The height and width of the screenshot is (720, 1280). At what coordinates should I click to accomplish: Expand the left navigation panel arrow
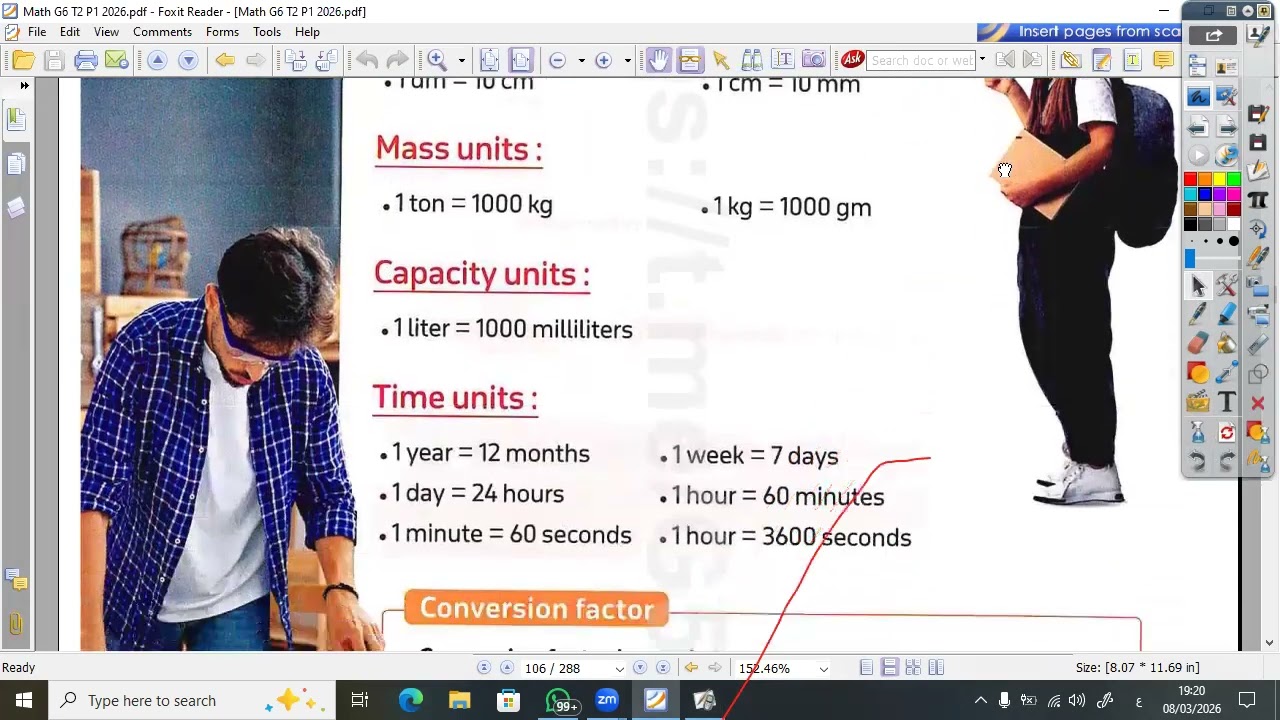pos(24,86)
